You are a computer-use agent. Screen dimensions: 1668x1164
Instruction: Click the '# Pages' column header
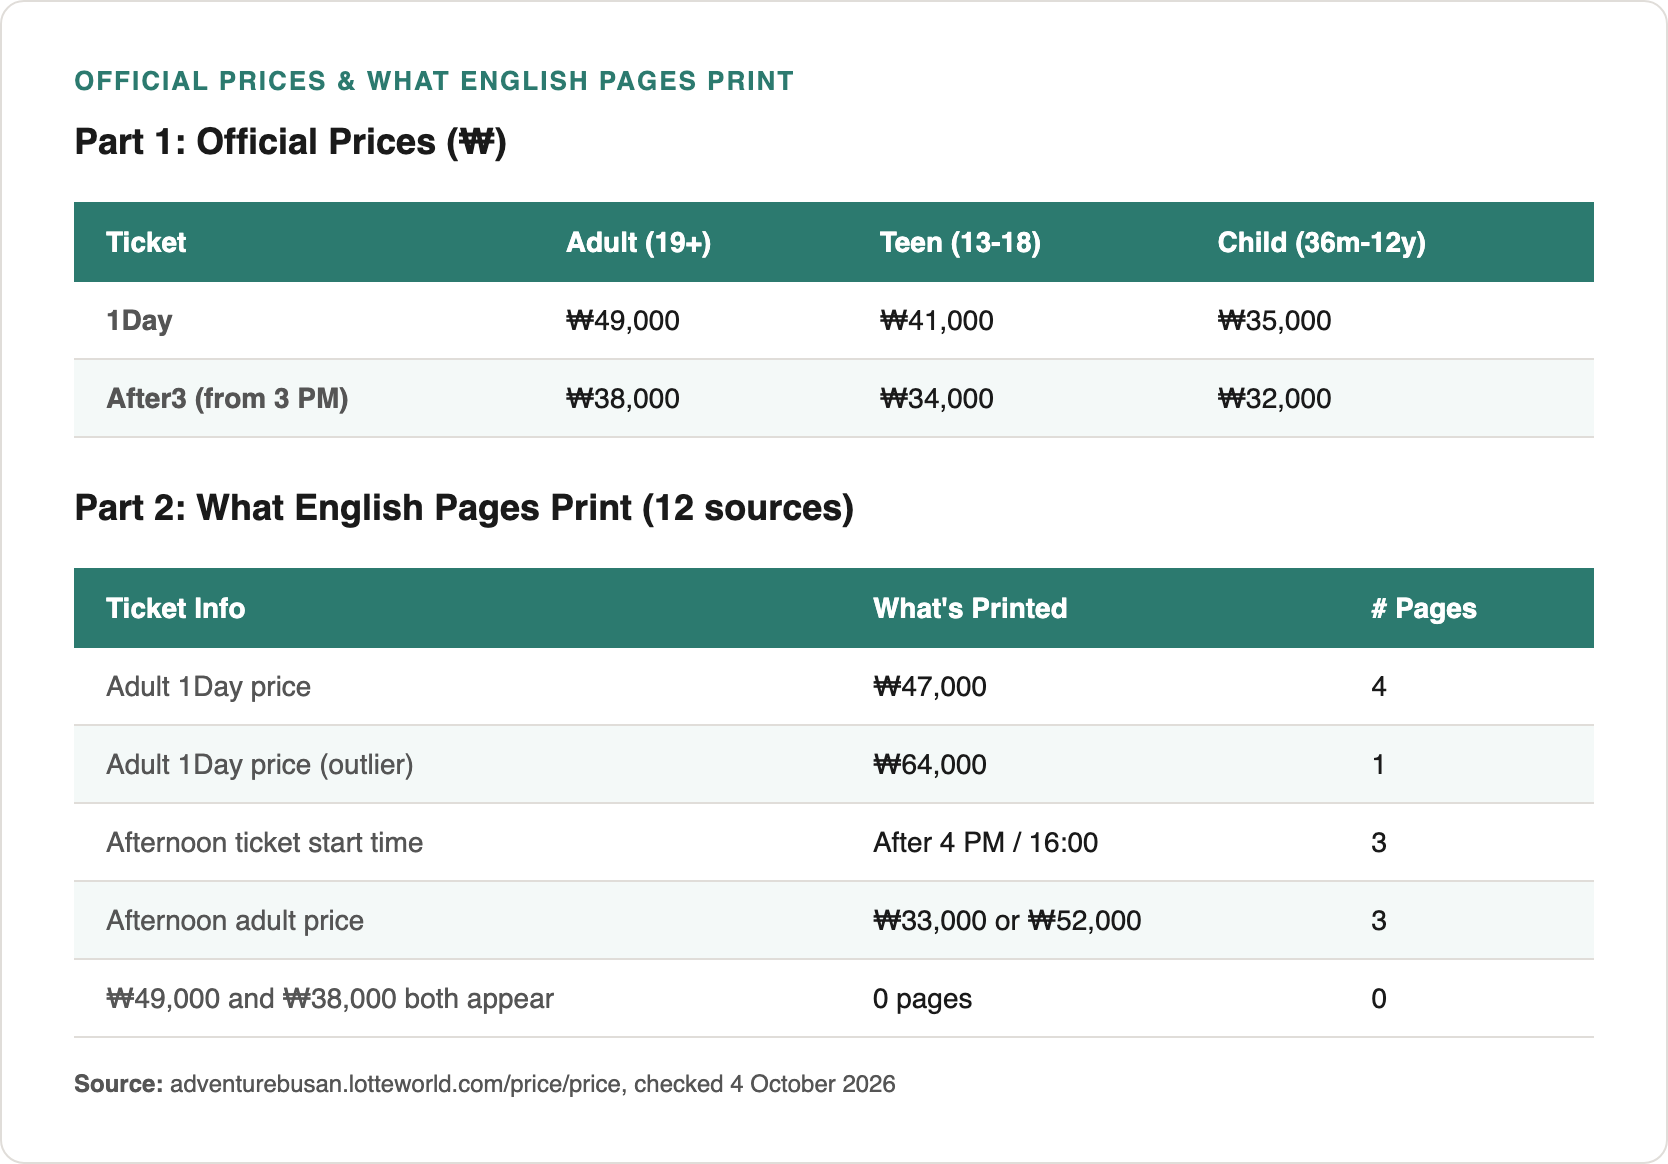point(1424,608)
